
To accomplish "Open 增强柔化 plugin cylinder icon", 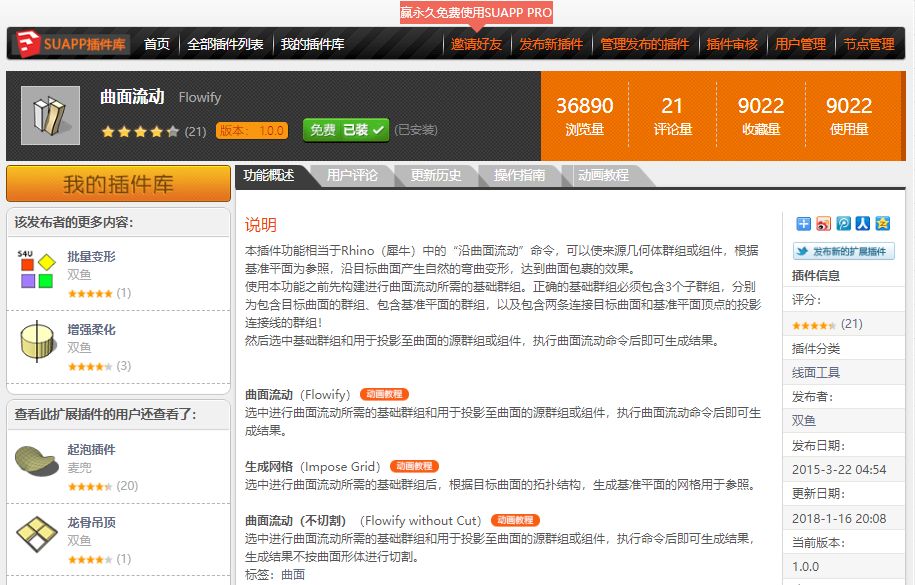I will pos(37,342).
